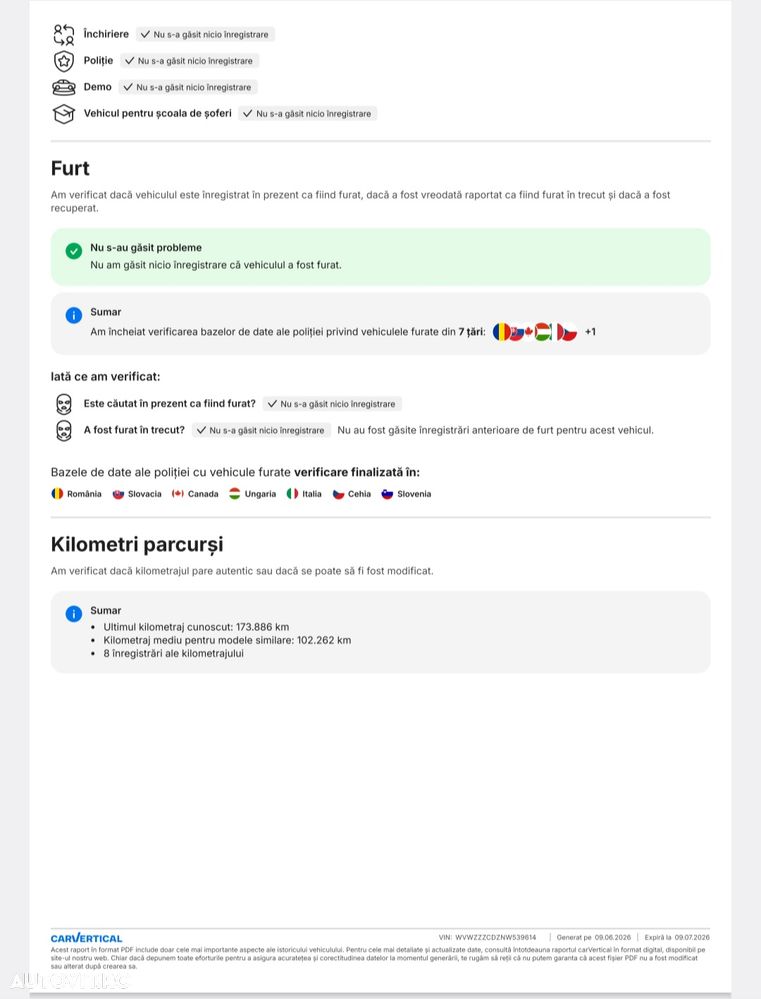Image resolution: width=761 pixels, height=999 pixels.
Task: Click the 'A fost furat în trecut' check badge
Action: 261,431
